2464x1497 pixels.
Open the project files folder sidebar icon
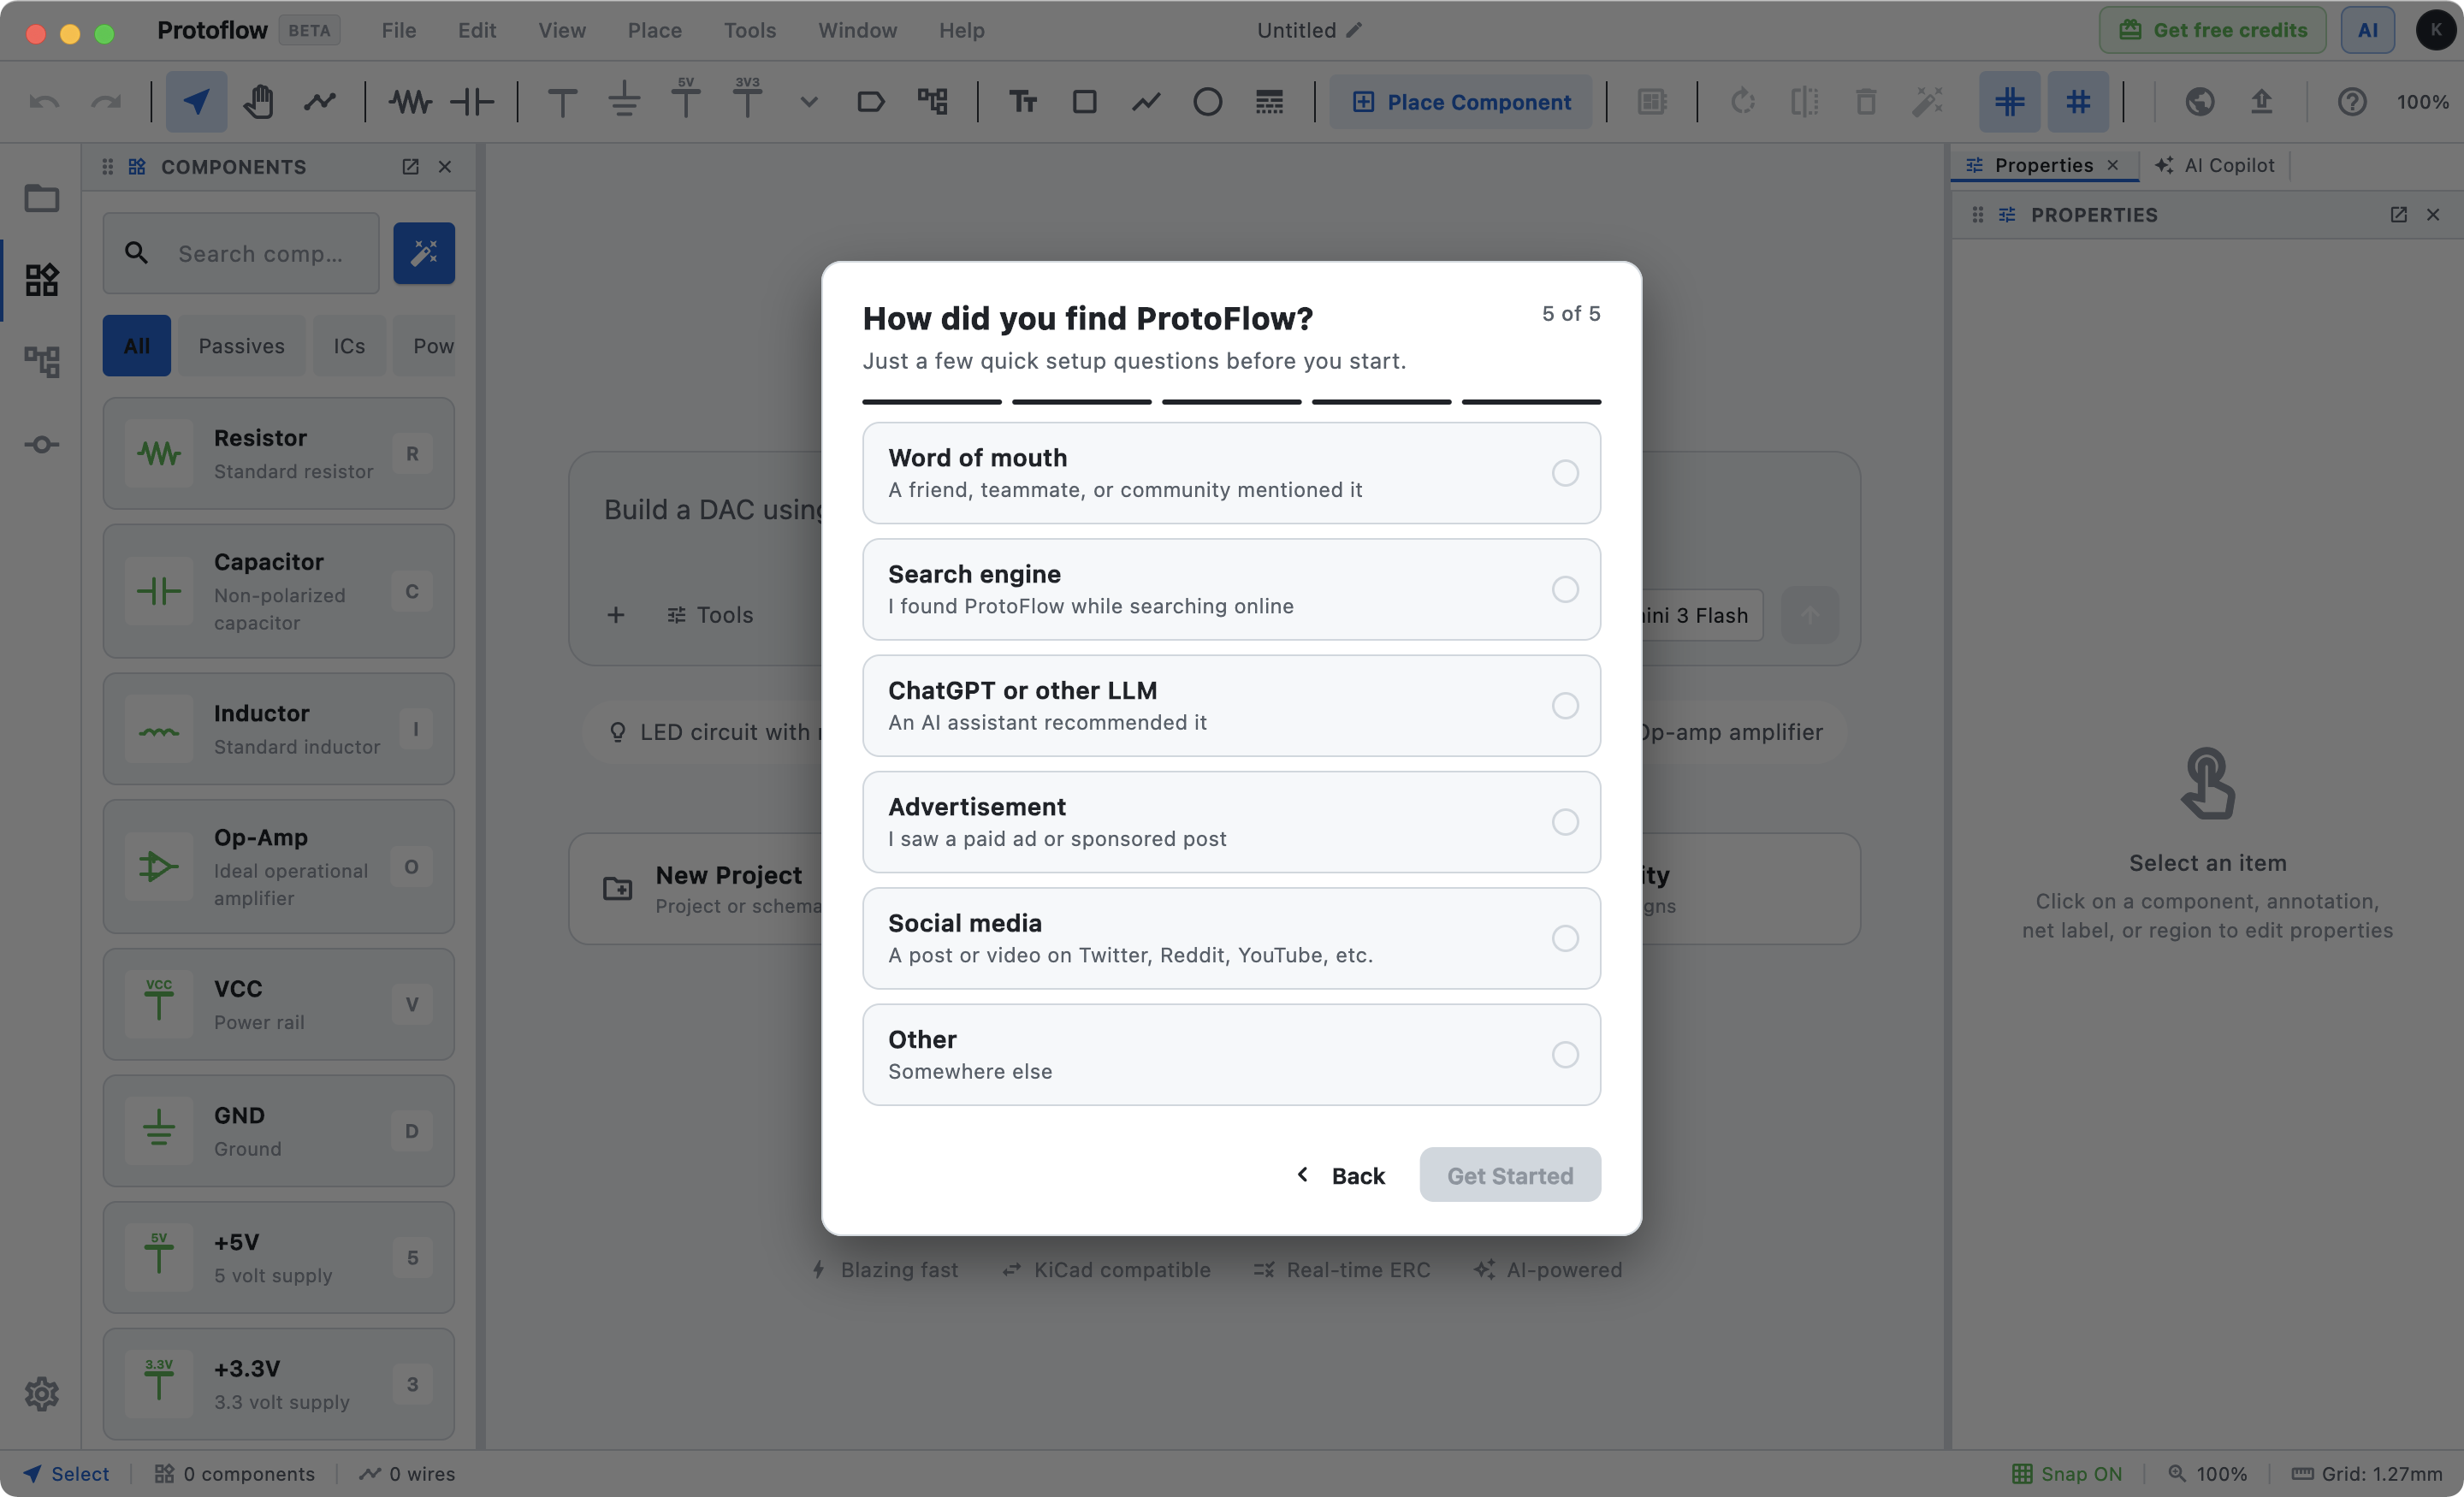(41, 198)
